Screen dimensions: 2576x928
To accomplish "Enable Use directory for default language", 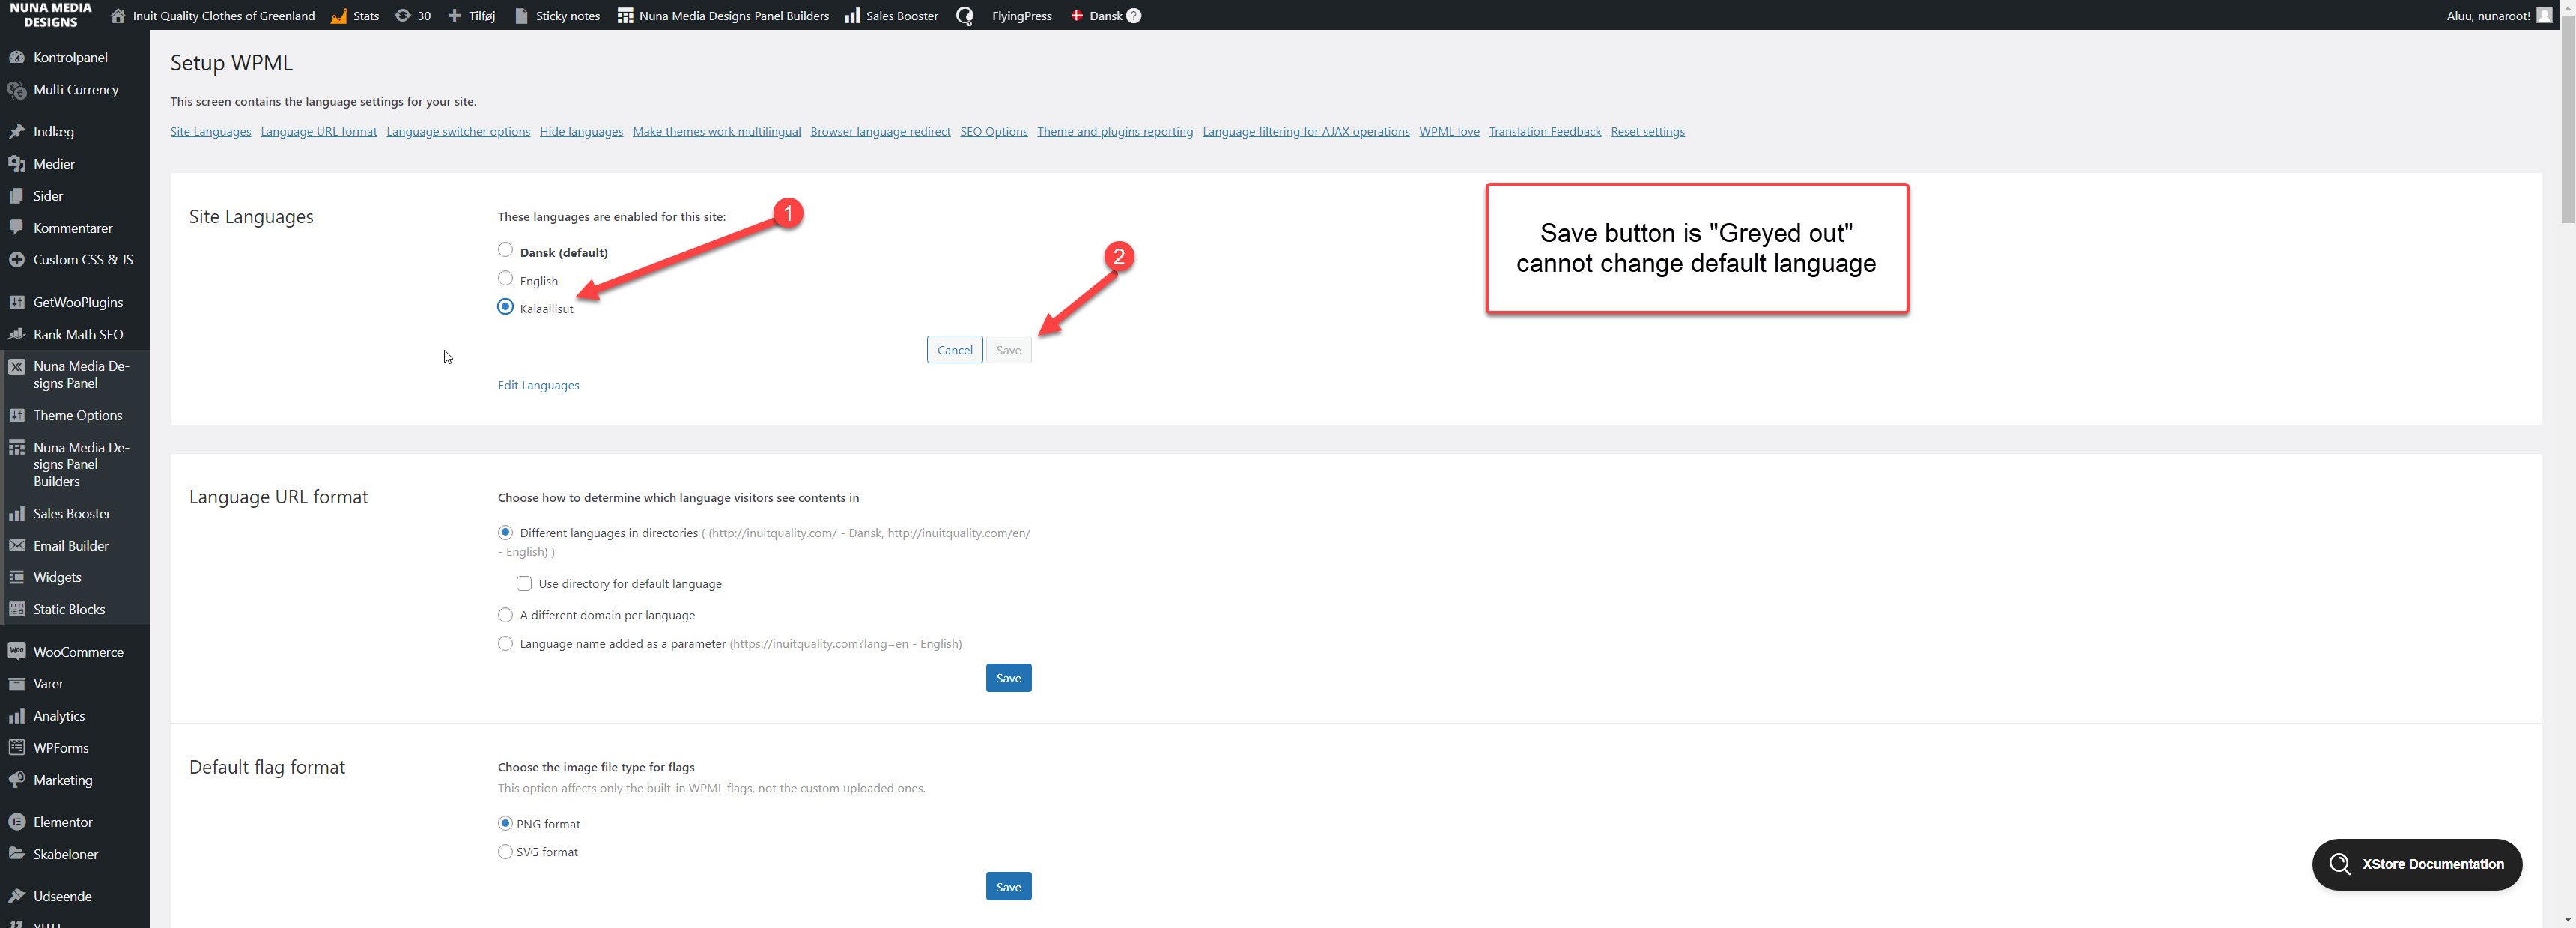I will [x=524, y=583].
